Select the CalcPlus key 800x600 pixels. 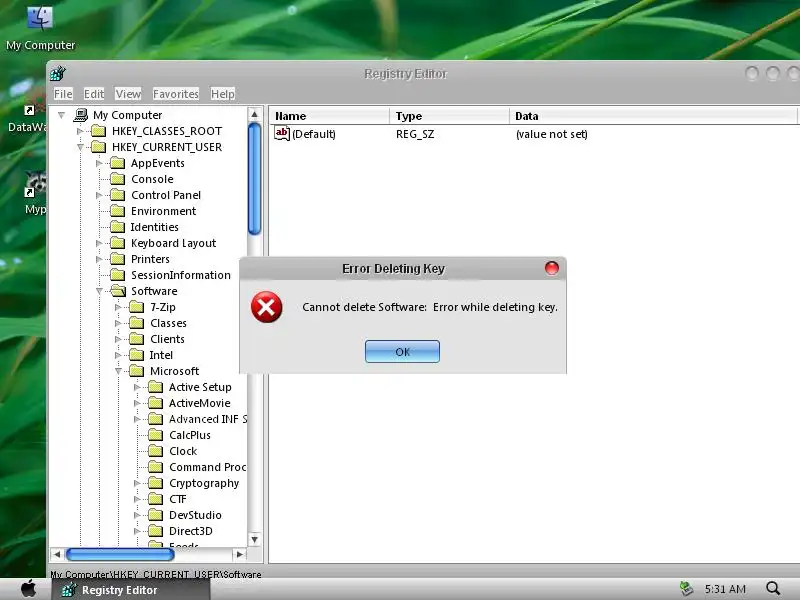click(x=190, y=435)
